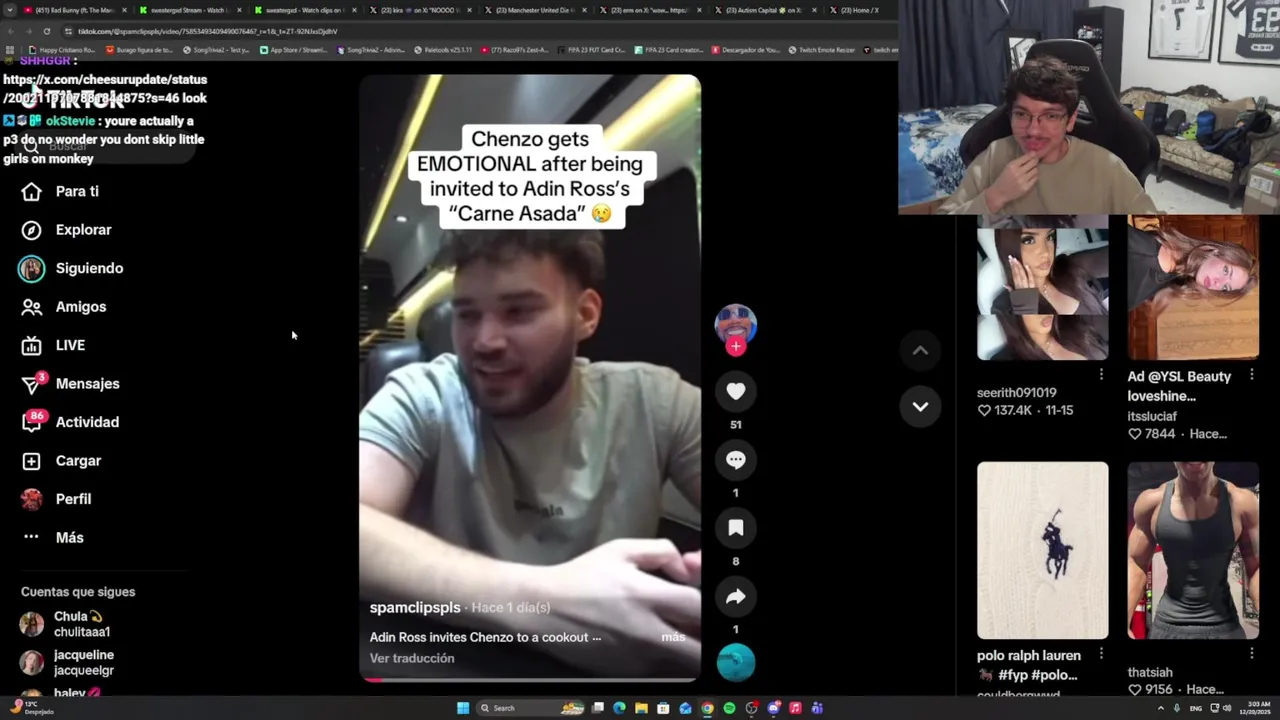Like the video with the heart icon
This screenshot has height=720, width=1280.
(736, 392)
